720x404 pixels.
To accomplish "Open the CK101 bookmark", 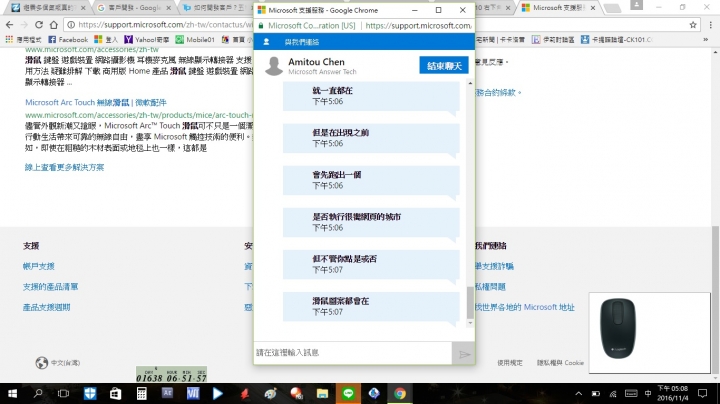I will pyautogui.click(x=616, y=39).
